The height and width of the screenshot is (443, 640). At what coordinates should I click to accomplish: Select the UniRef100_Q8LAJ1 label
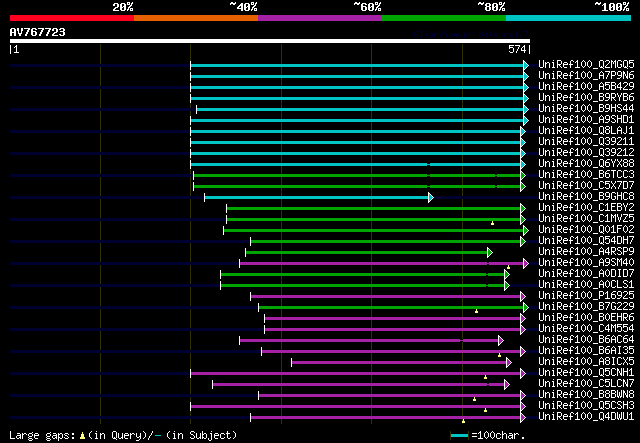click(586, 131)
